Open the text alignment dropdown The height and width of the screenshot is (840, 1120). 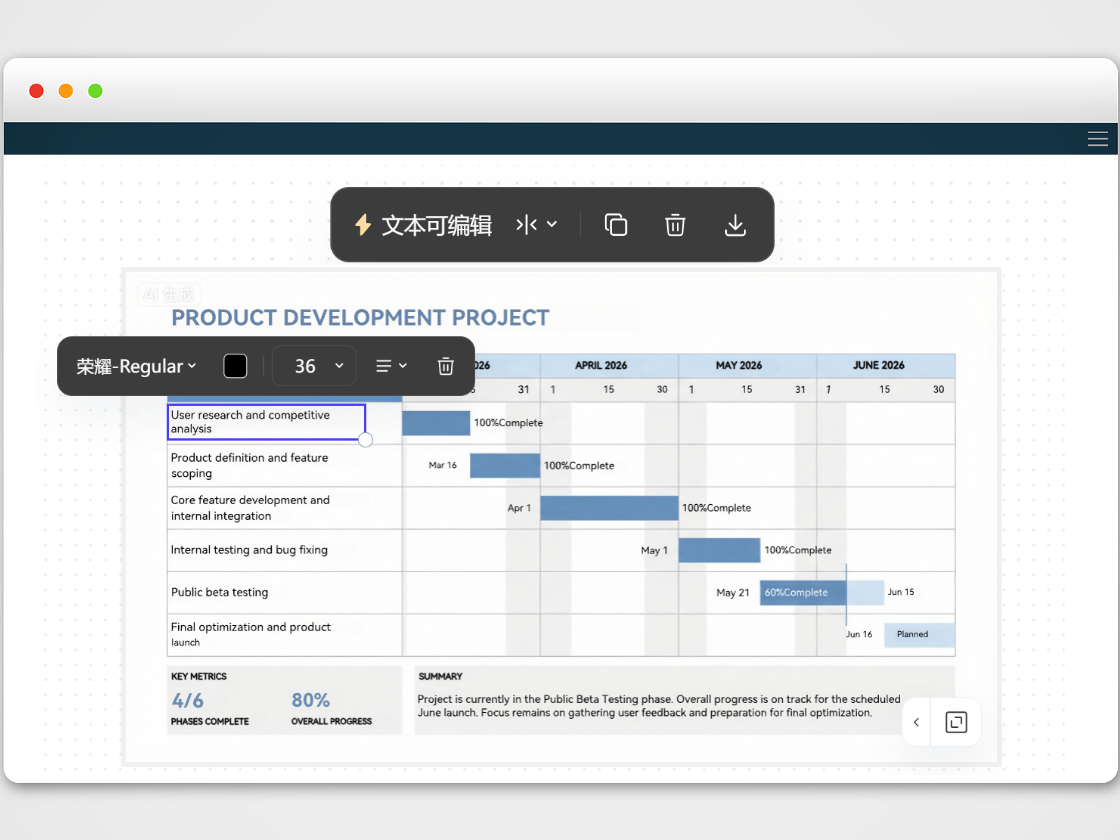point(391,366)
